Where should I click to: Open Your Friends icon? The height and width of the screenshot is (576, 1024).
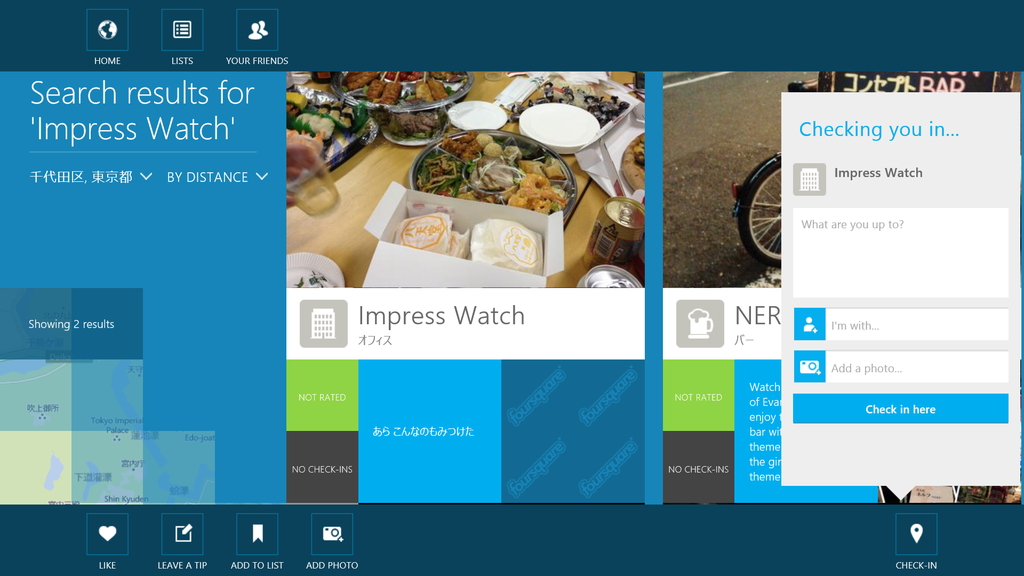(x=257, y=30)
